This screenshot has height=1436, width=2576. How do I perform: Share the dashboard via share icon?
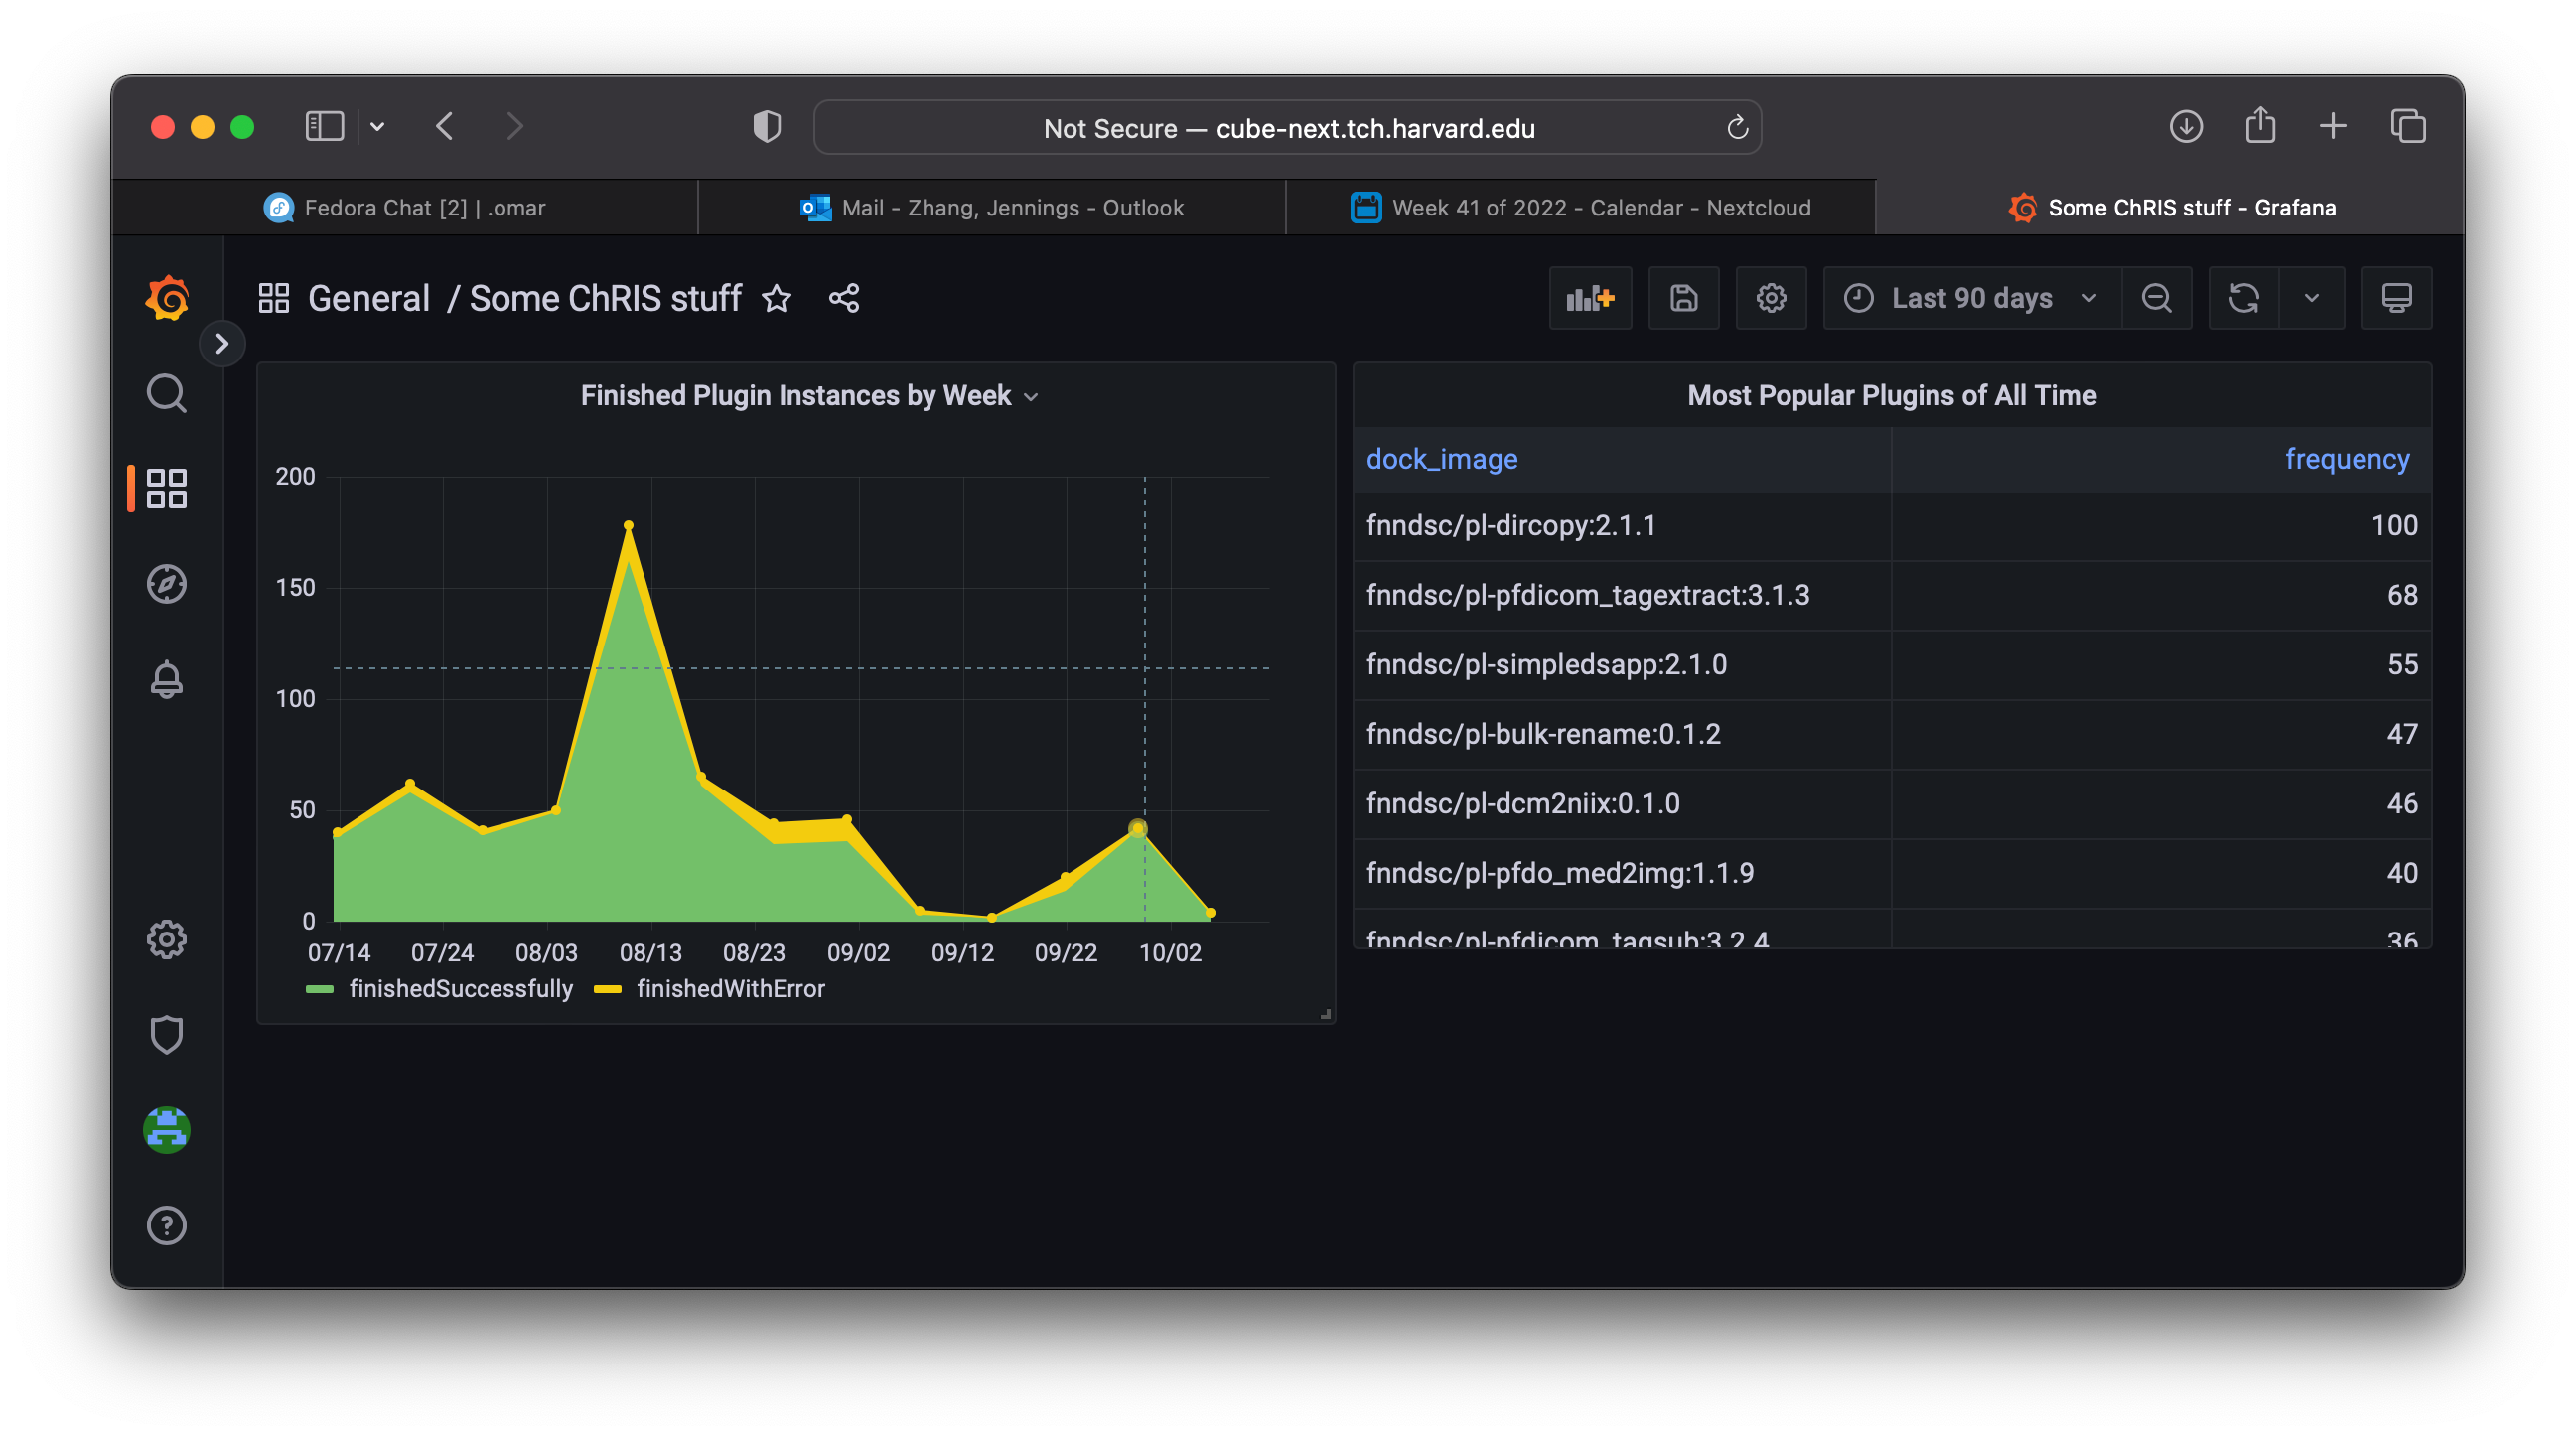click(843, 298)
